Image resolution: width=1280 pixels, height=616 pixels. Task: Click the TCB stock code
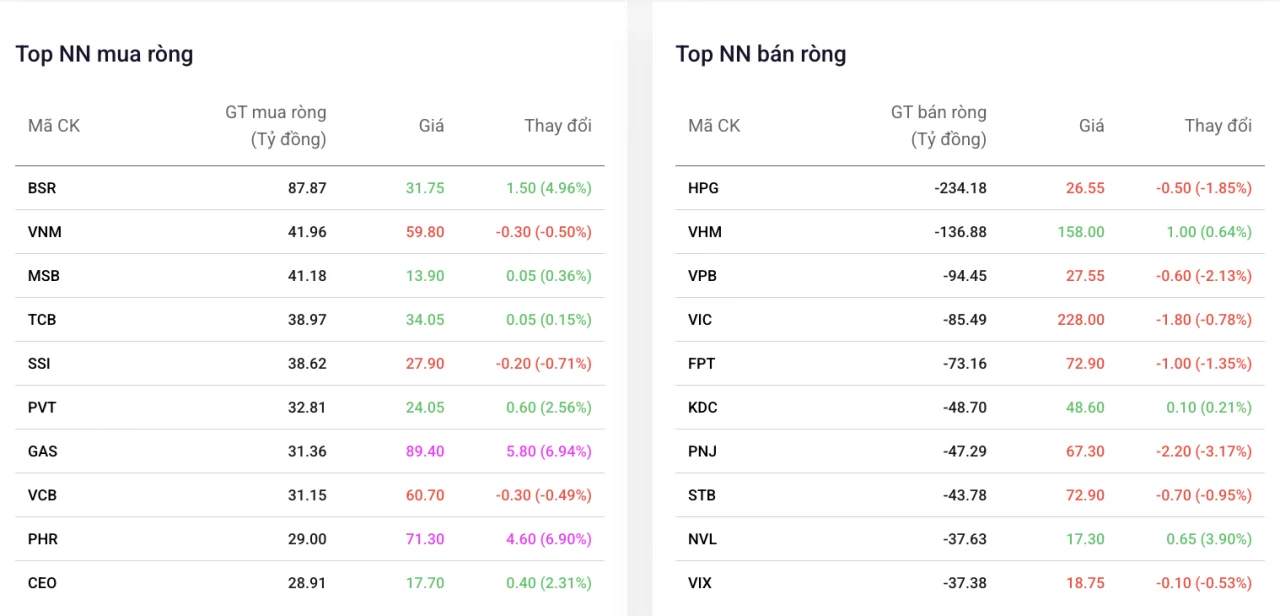coord(42,320)
